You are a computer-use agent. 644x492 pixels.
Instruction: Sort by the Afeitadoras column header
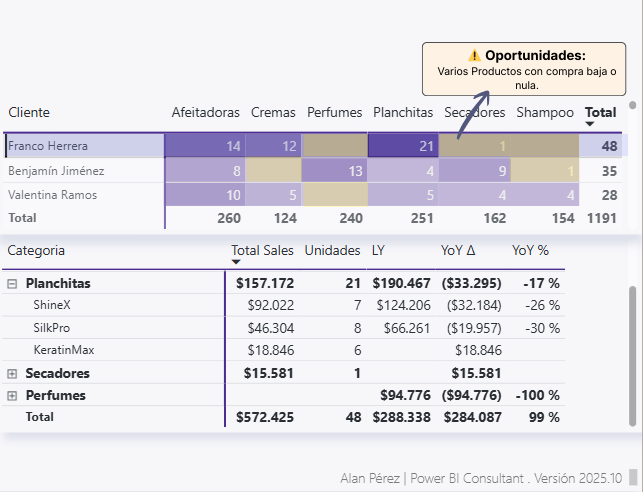(x=205, y=113)
